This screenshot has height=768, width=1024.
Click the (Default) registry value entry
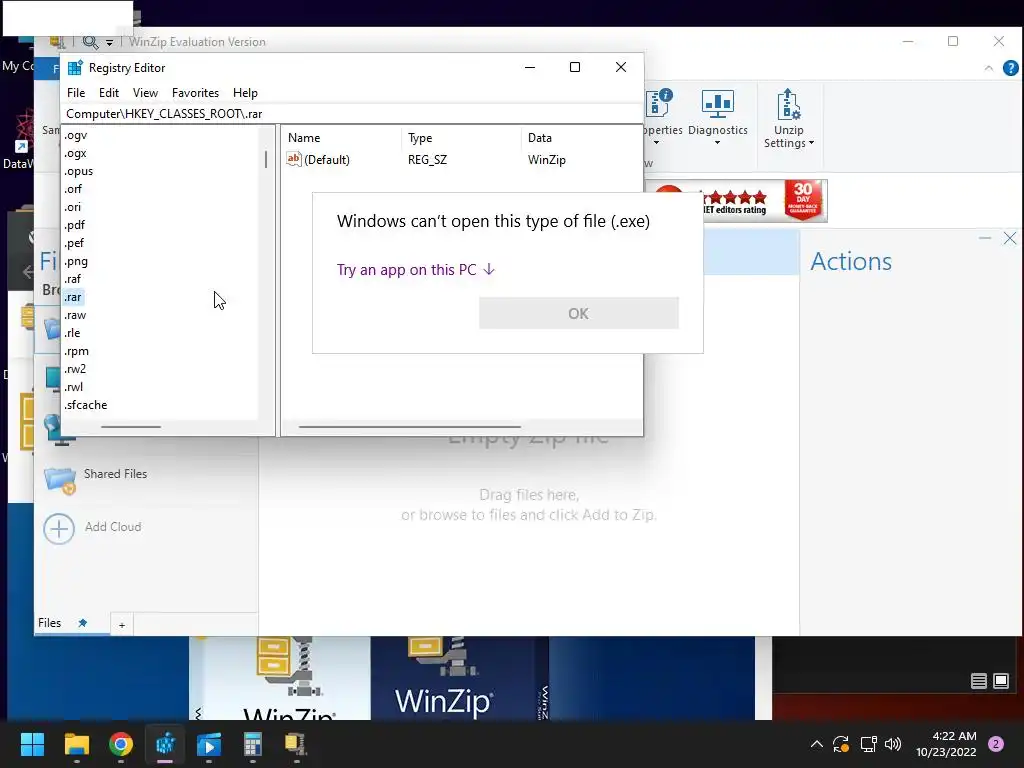tap(319, 159)
